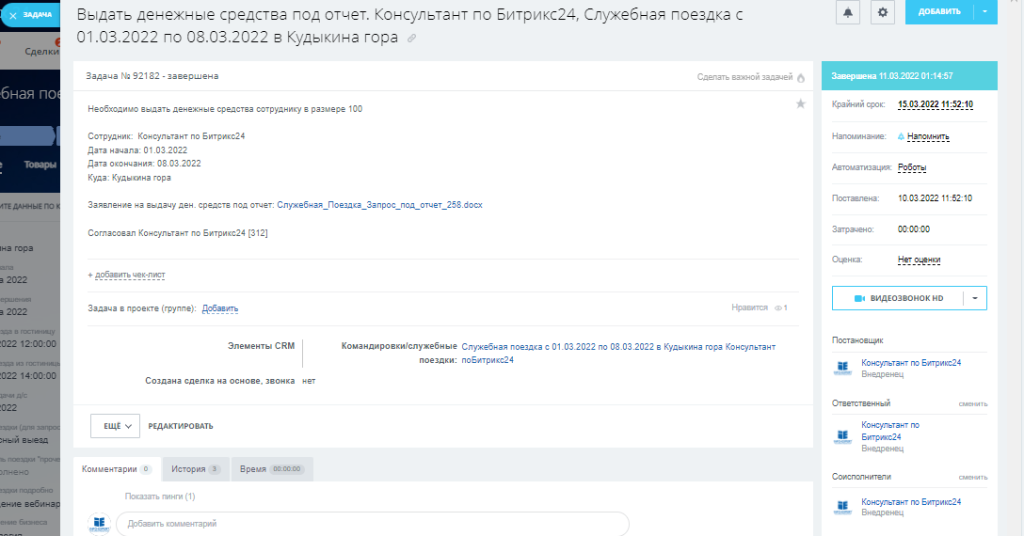The width and height of the screenshot is (1024, 536).
Task: Click the reminder bell icon beside Напомнить
Action: click(901, 136)
